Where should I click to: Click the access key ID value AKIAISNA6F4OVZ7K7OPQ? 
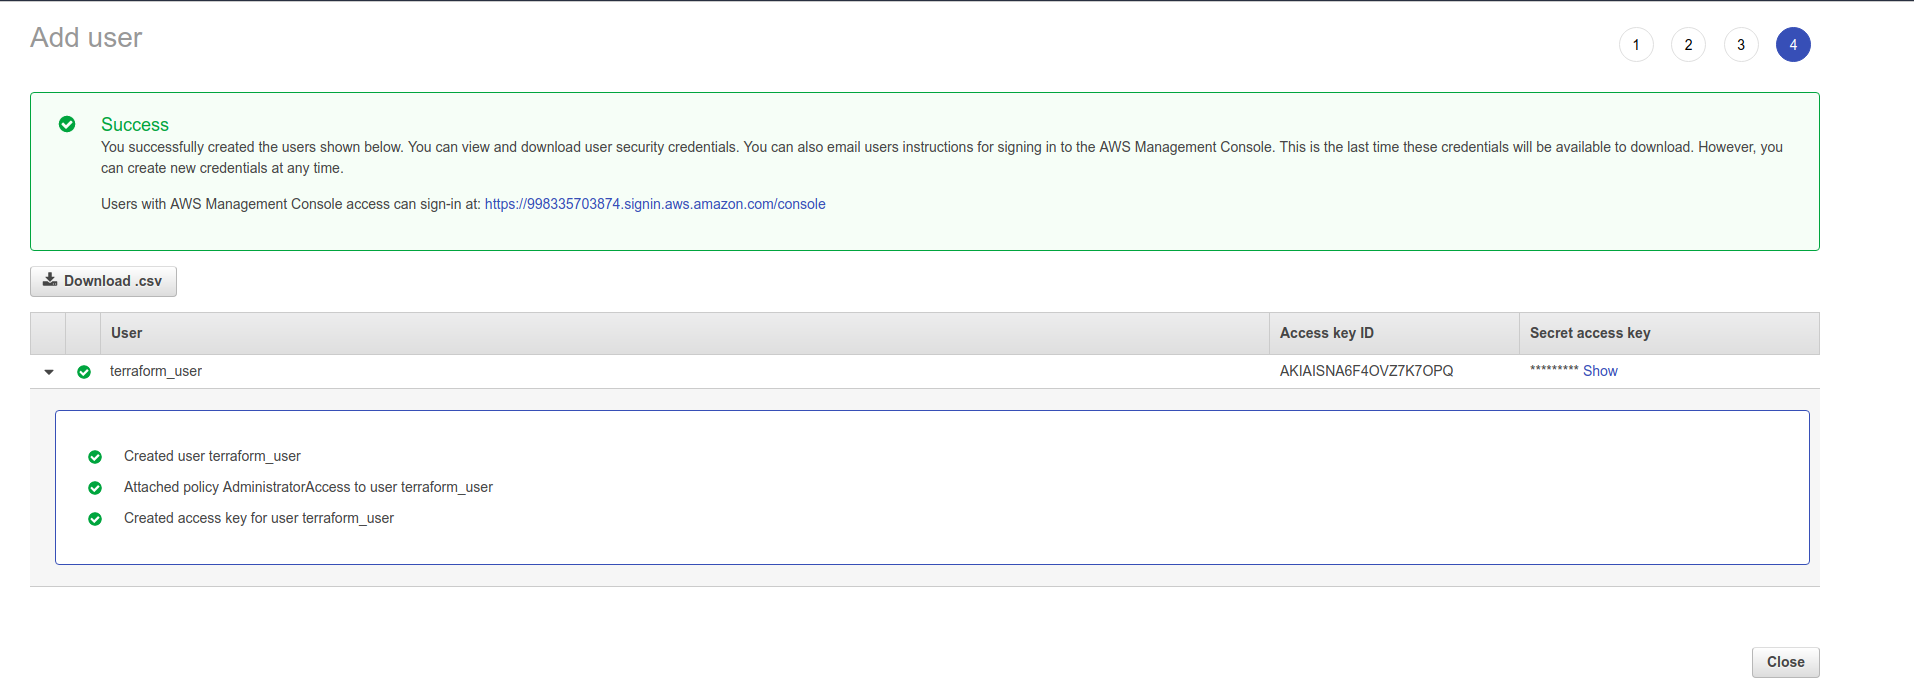click(x=1366, y=371)
